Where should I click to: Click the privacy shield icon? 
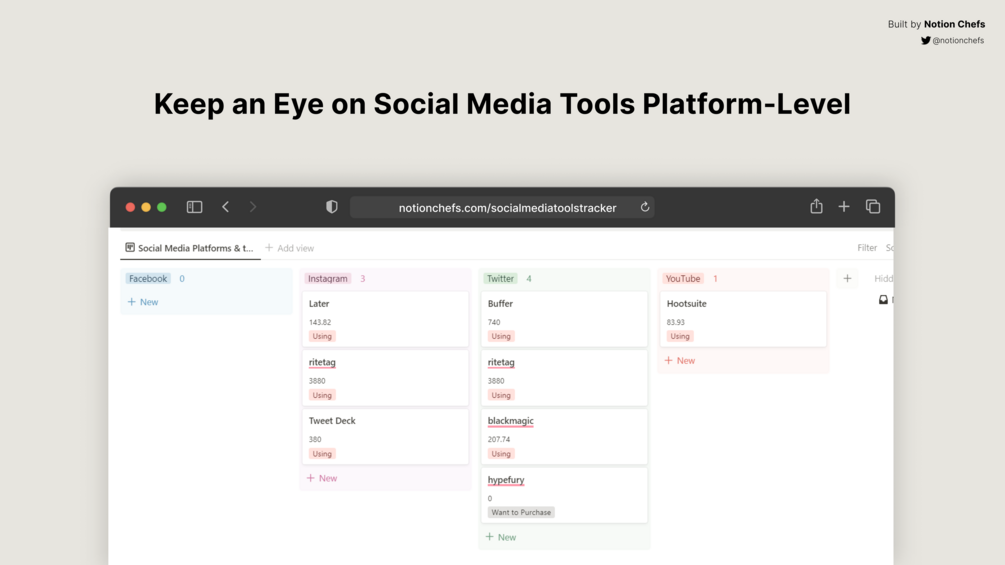tap(332, 207)
